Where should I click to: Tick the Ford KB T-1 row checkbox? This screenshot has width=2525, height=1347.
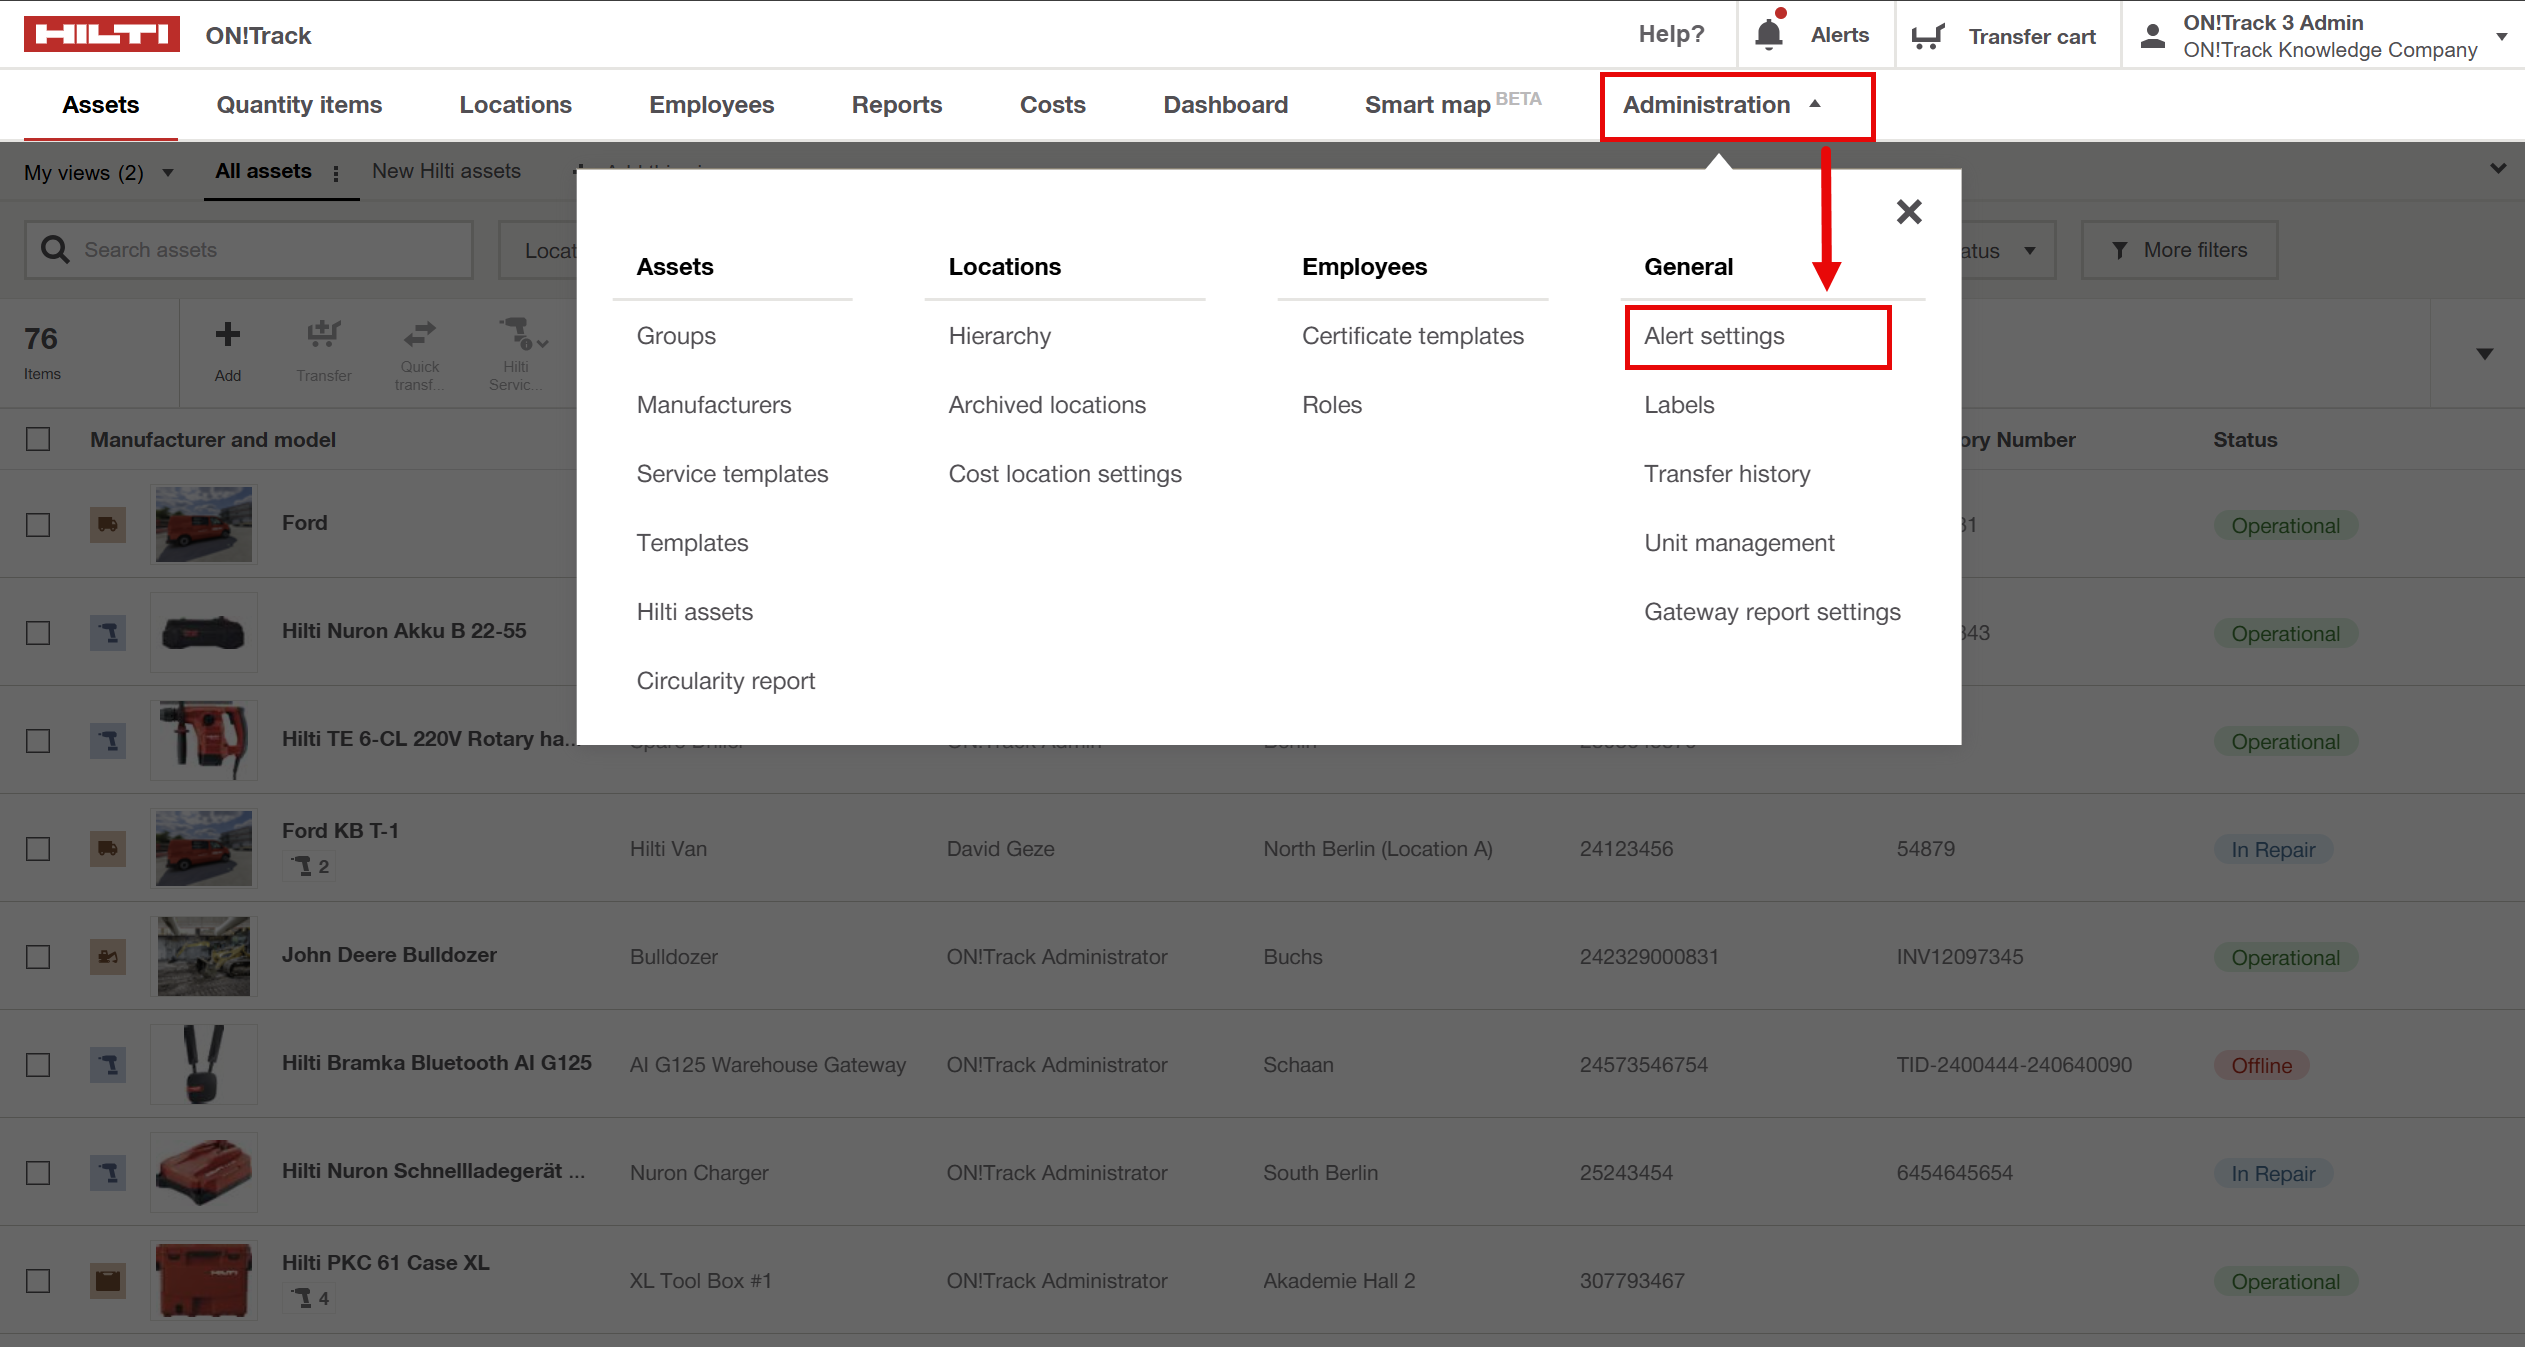coord(38,849)
